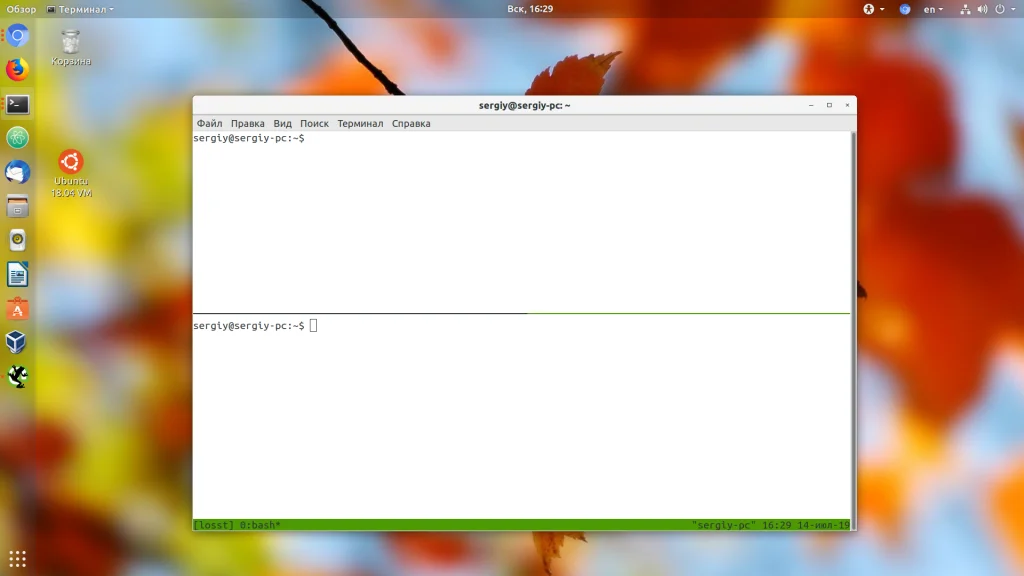Open the Справка menu

[x=411, y=123]
